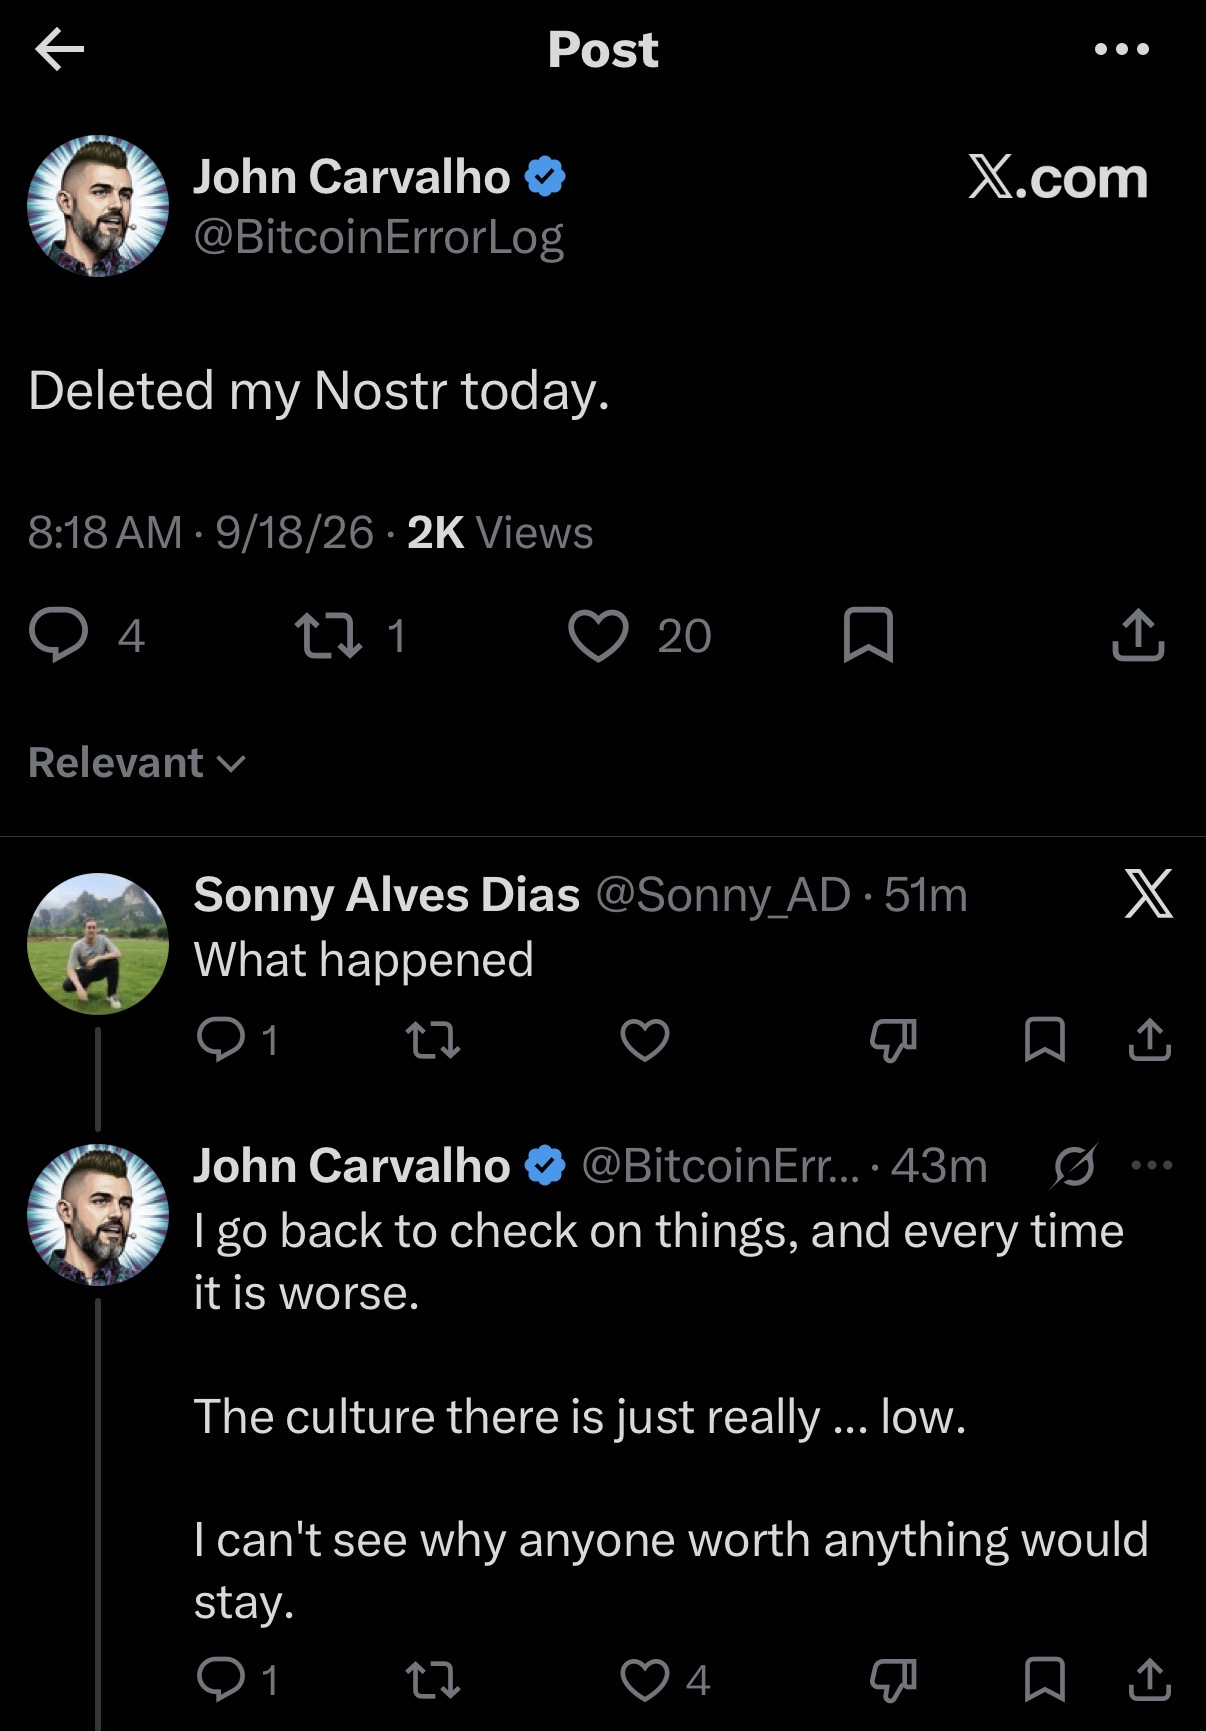Repost John Carvalho's 43m reply
Viewport: 1206px width, 1731px height.
434,1680
